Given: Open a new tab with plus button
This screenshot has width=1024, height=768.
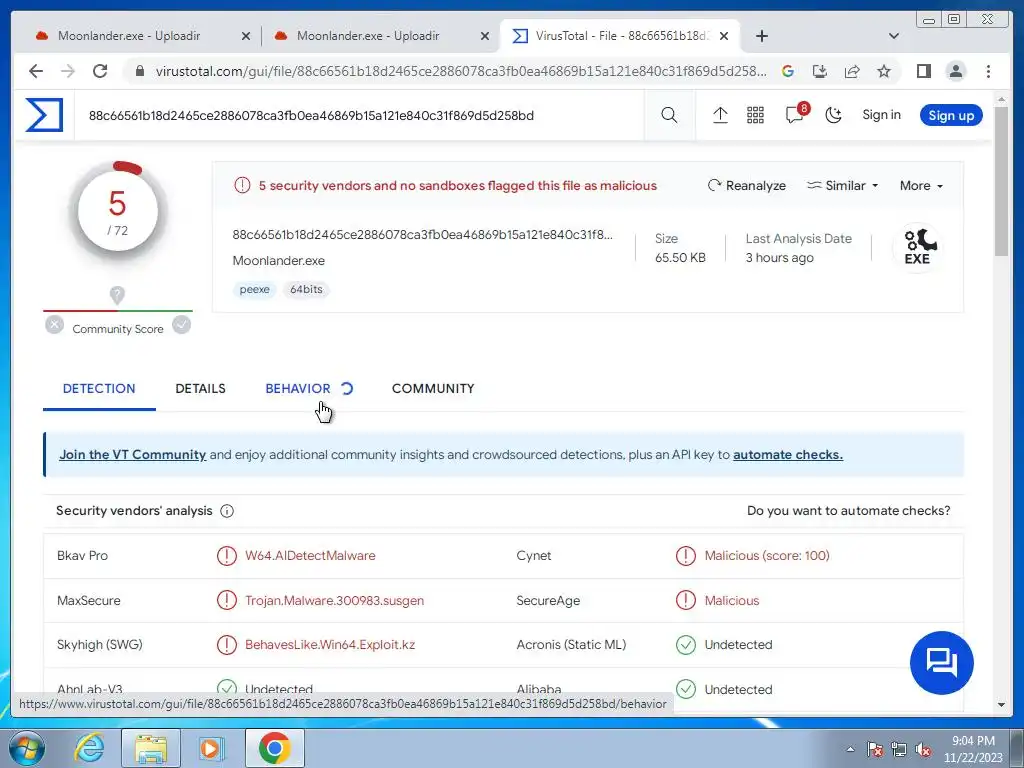Looking at the screenshot, I should (x=761, y=36).
